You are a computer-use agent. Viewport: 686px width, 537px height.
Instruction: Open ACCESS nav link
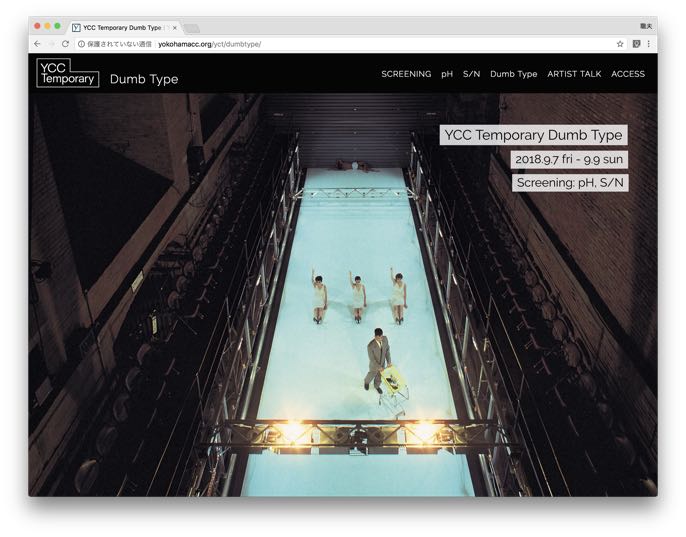click(628, 74)
